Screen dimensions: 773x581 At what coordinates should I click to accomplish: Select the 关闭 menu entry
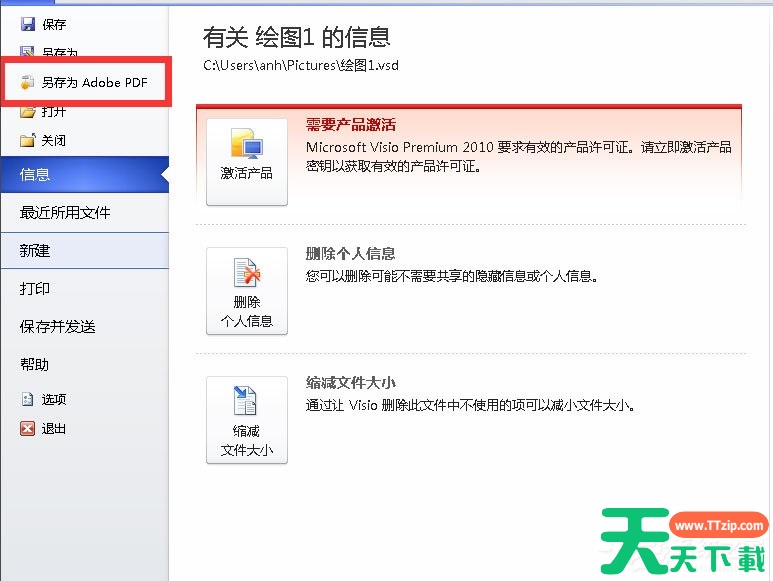tap(53, 140)
